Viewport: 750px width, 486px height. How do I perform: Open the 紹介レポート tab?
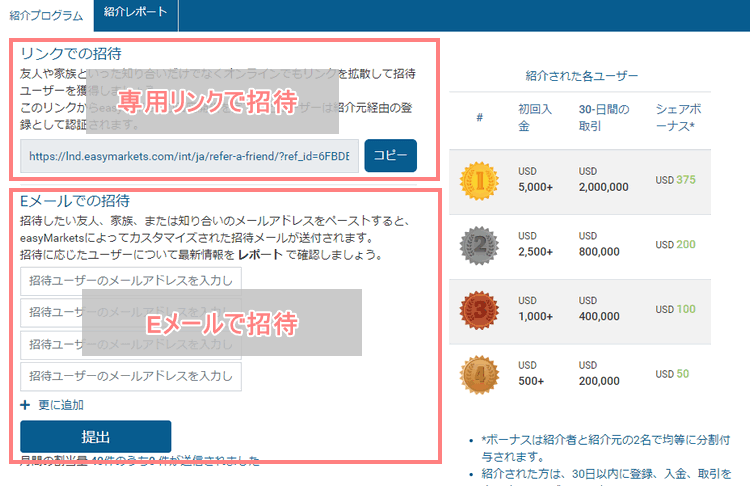pyautogui.click(x=136, y=15)
